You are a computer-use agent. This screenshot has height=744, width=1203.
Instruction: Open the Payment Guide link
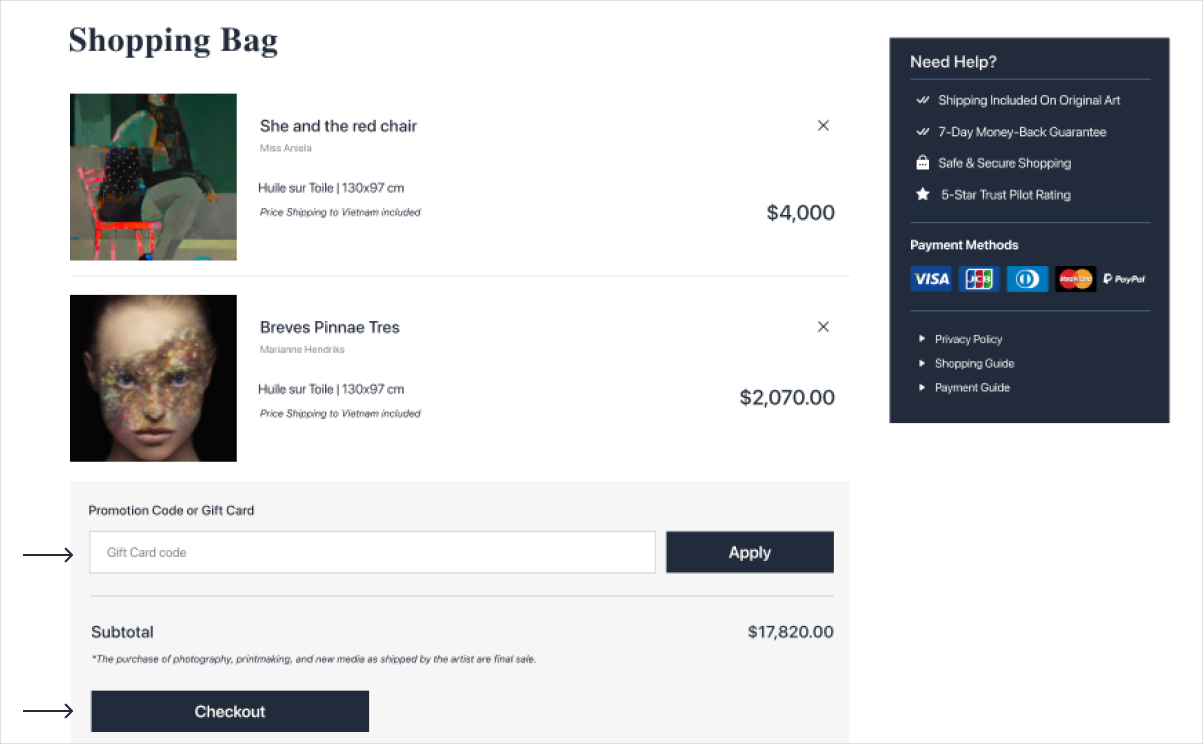coord(972,388)
